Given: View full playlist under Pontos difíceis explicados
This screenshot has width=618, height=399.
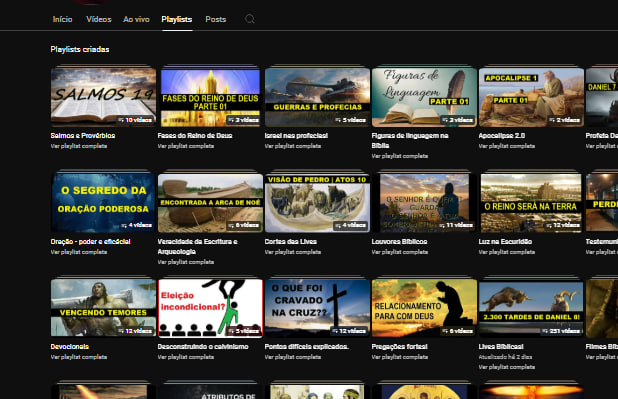Looking at the screenshot, I should point(293,357).
